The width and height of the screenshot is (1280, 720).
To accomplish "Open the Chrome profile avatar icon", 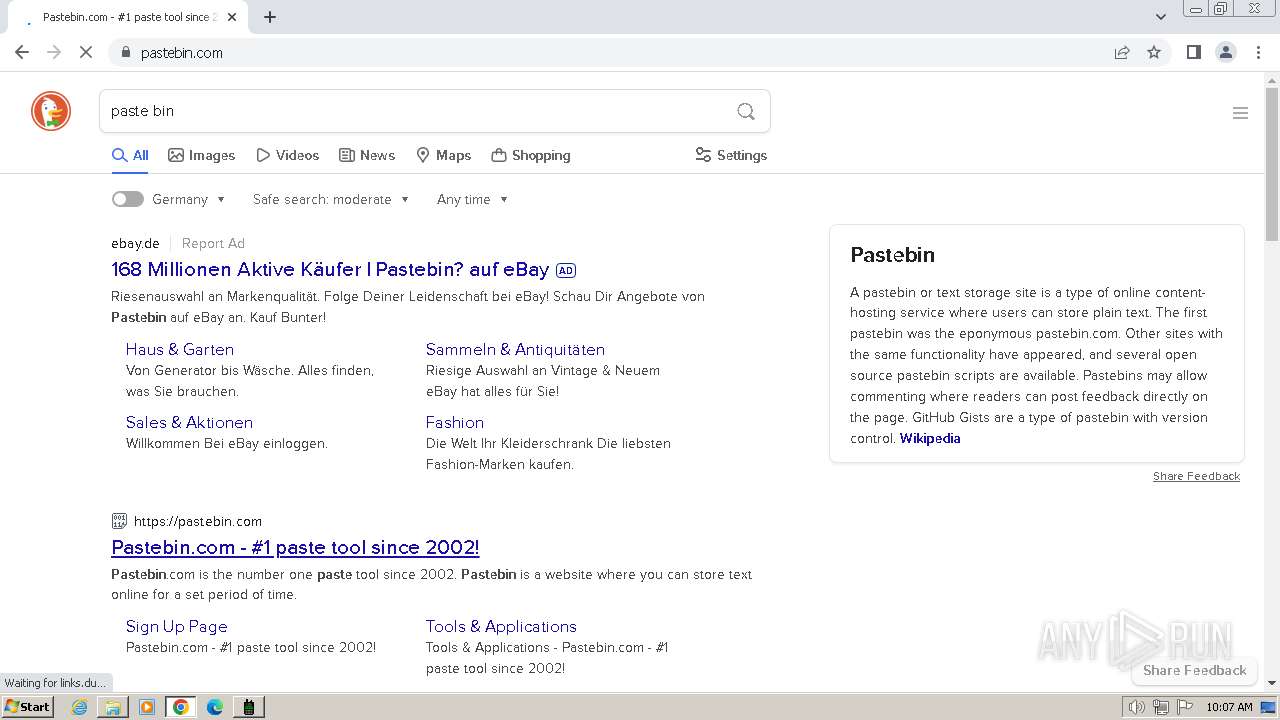I will coord(1226,52).
